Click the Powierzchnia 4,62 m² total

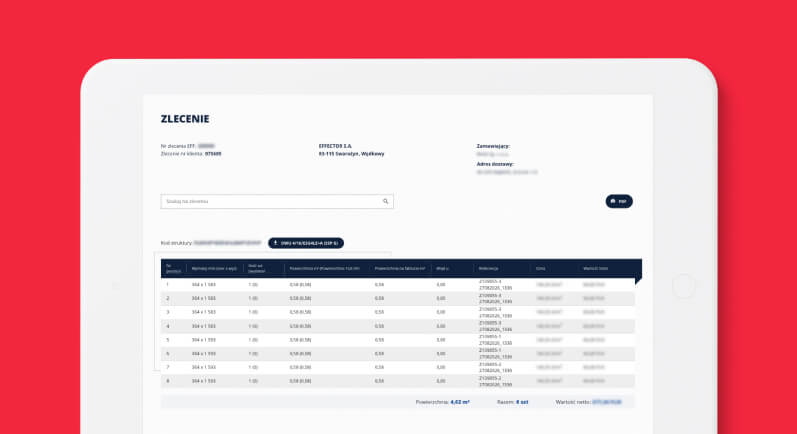(443, 402)
